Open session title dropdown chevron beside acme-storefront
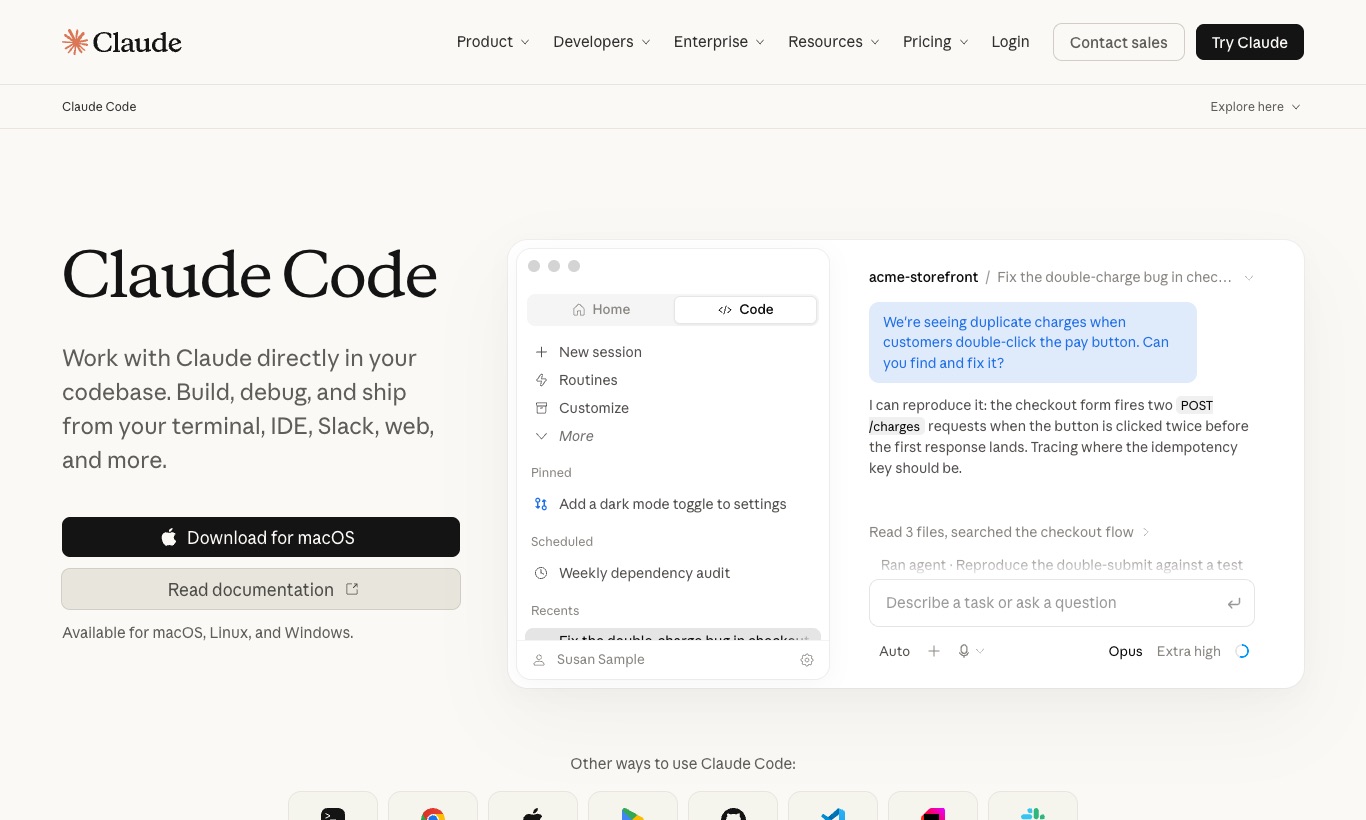1366x820 pixels. (x=1249, y=278)
